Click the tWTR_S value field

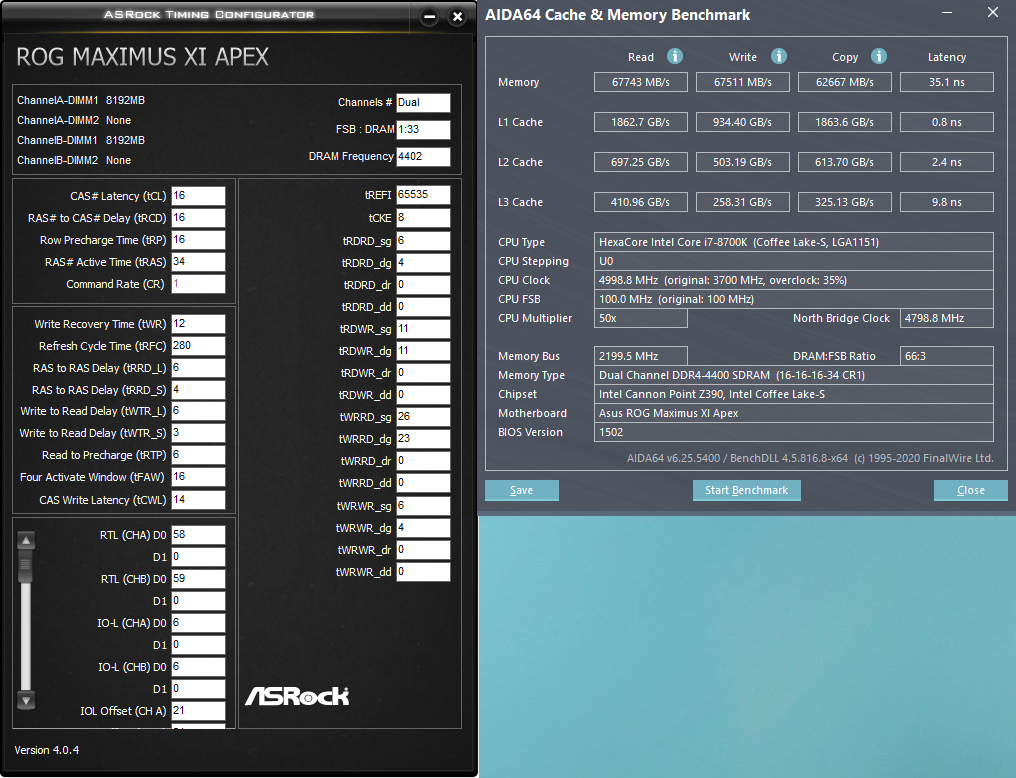(198, 433)
